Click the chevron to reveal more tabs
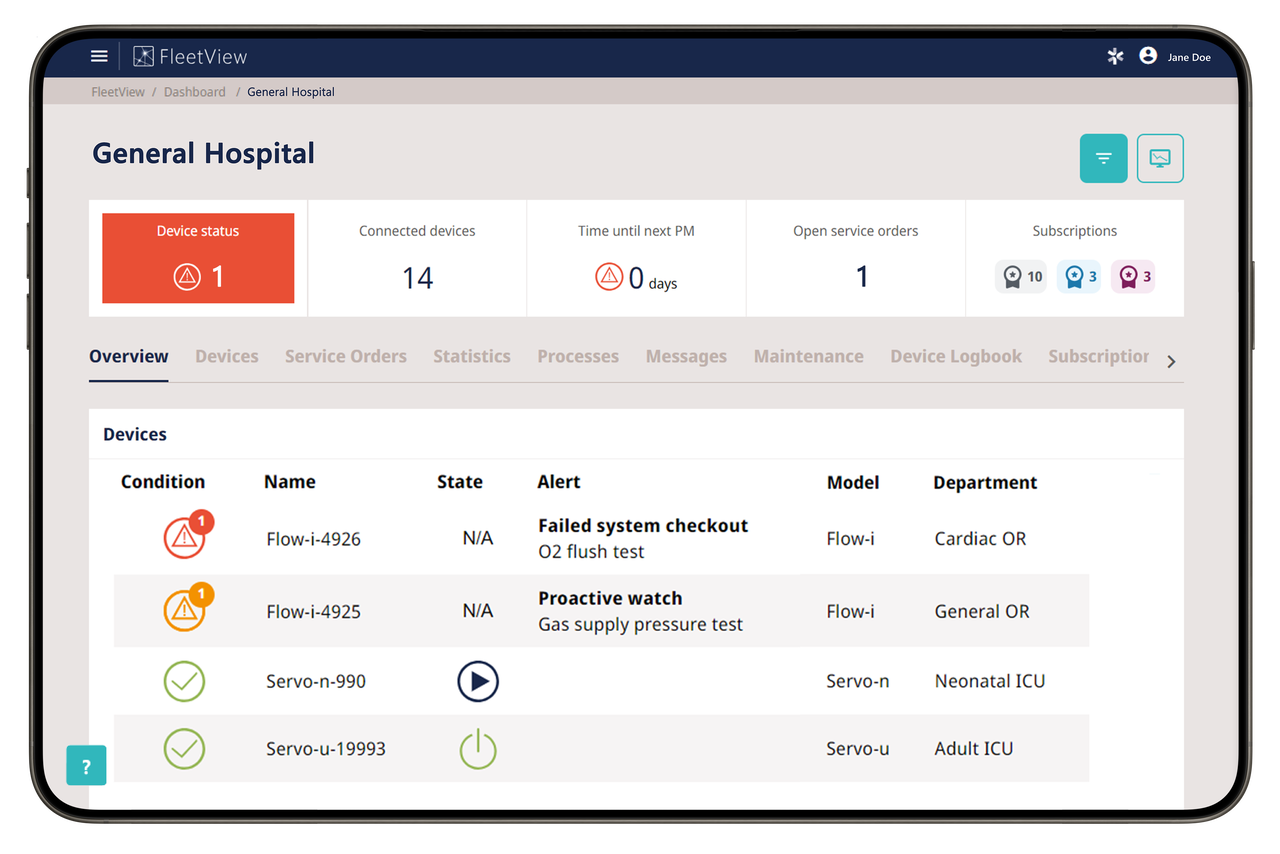This screenshot has height=854, width=1280. coord(1170,361)
